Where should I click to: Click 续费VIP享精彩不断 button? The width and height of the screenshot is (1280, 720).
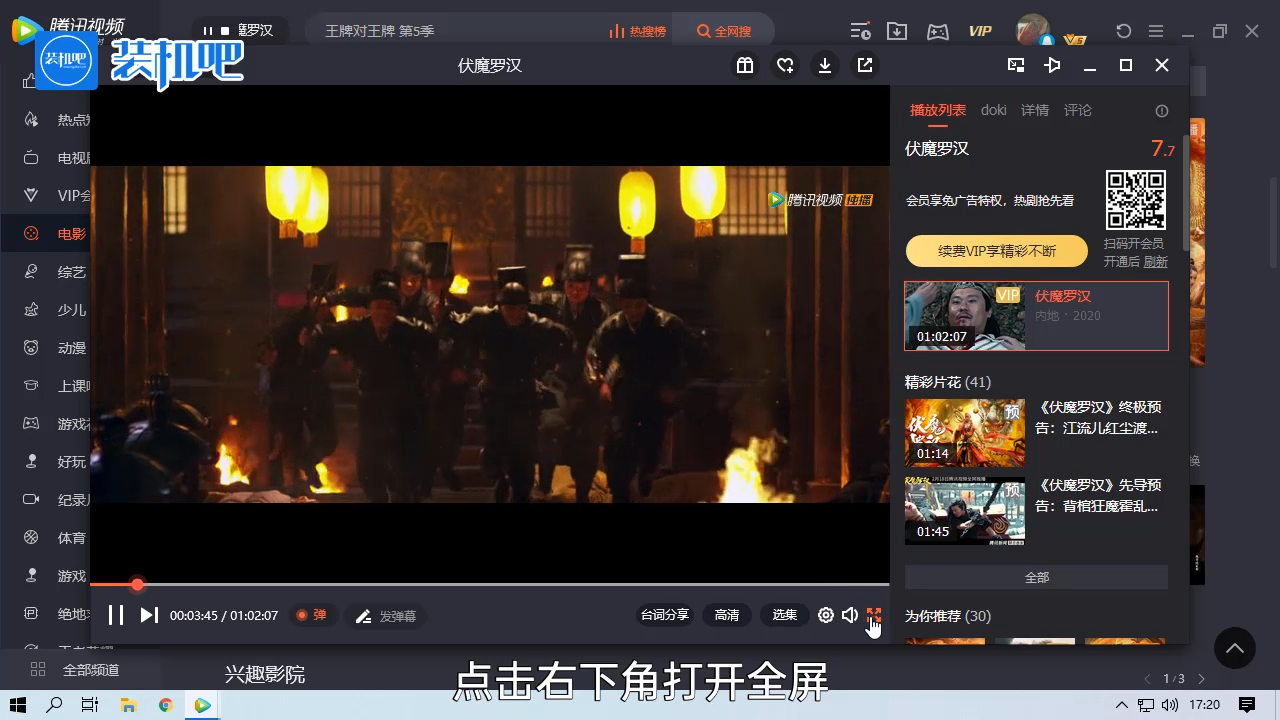click(996, 251)
